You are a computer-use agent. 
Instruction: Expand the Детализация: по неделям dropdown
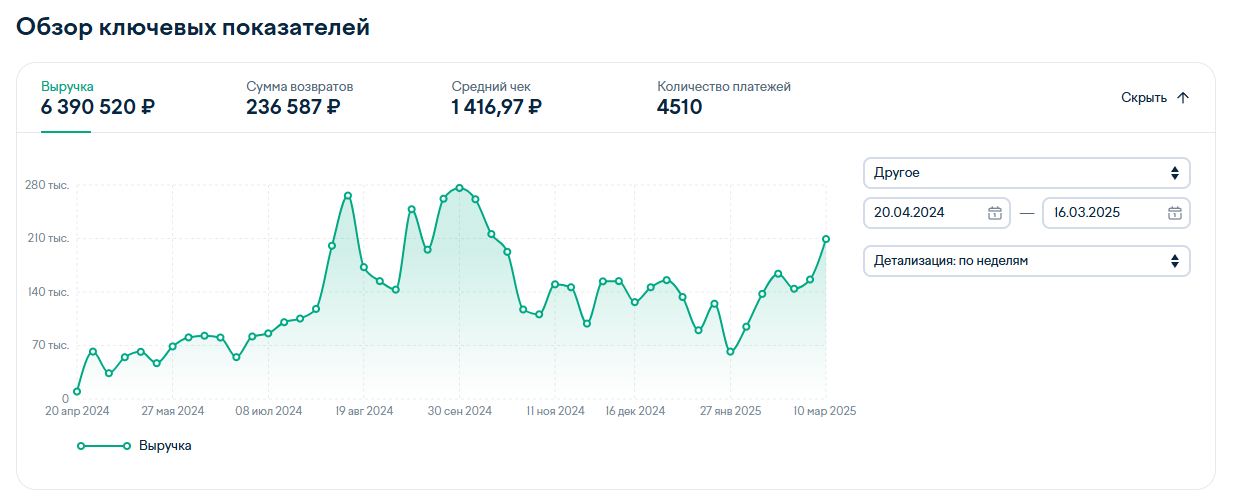pos(1027,261)
